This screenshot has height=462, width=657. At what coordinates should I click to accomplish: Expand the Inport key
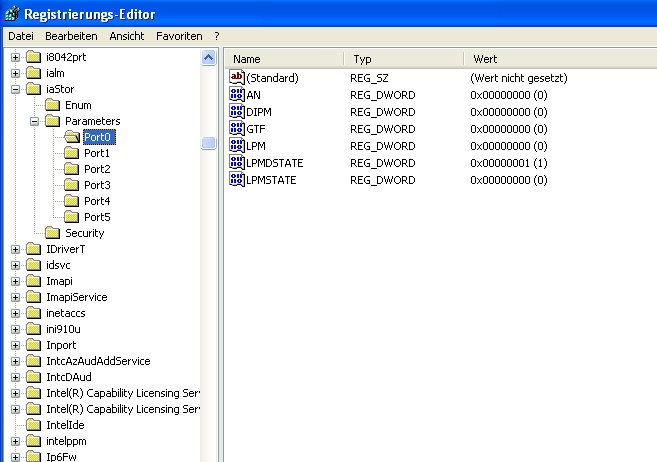[x=16, y=346]
